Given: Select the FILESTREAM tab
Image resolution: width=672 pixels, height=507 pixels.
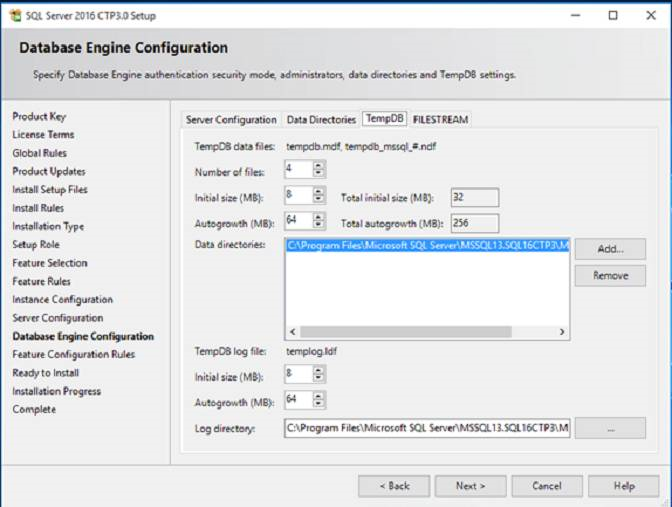Looking at the screenshot, I should 440,120.
